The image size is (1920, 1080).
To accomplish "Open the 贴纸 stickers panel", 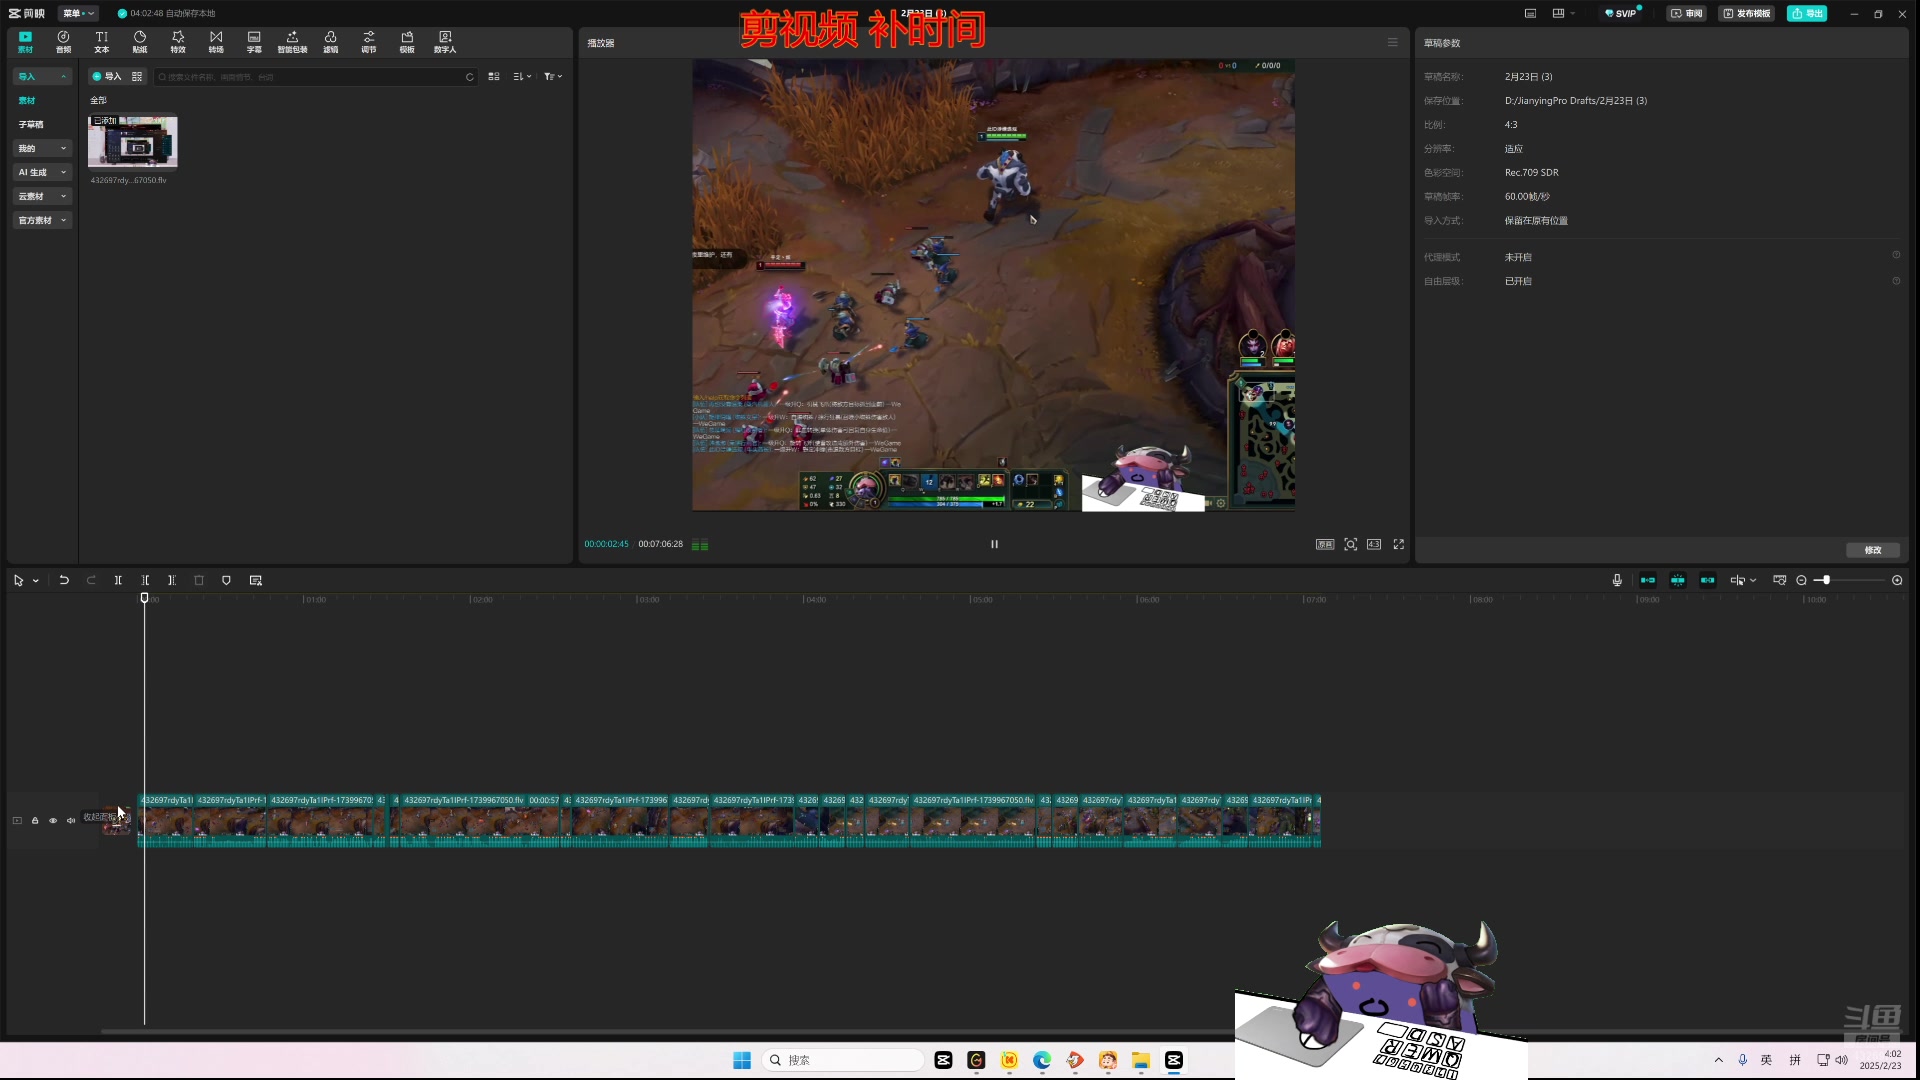I will tap(140, 41).
